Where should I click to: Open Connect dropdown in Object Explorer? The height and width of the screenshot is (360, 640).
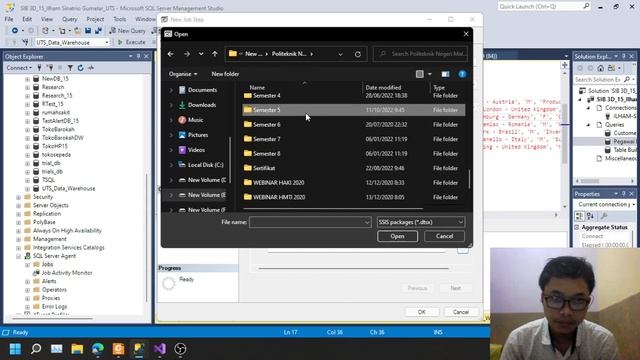[x=19, y=68]
